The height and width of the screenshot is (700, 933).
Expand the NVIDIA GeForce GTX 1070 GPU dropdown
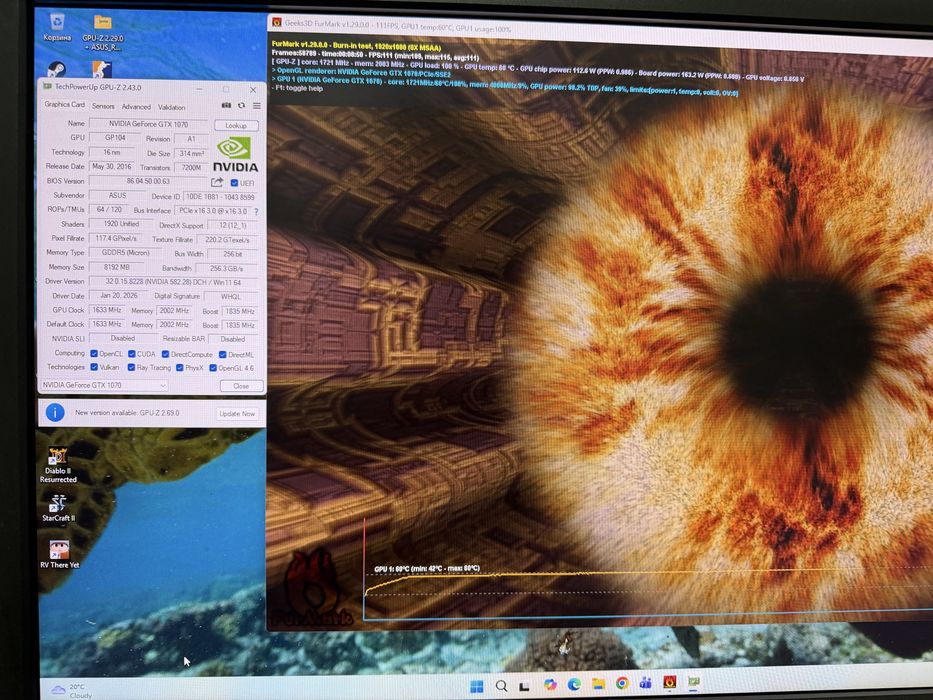pyautogui.click(x=104, y=385)
